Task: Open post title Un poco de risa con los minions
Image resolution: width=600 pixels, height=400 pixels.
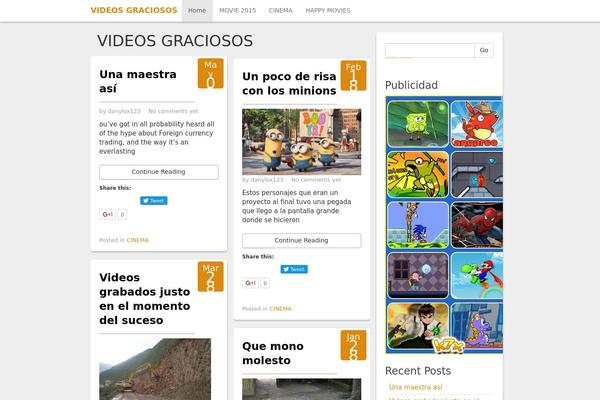Action: point(289,83)
